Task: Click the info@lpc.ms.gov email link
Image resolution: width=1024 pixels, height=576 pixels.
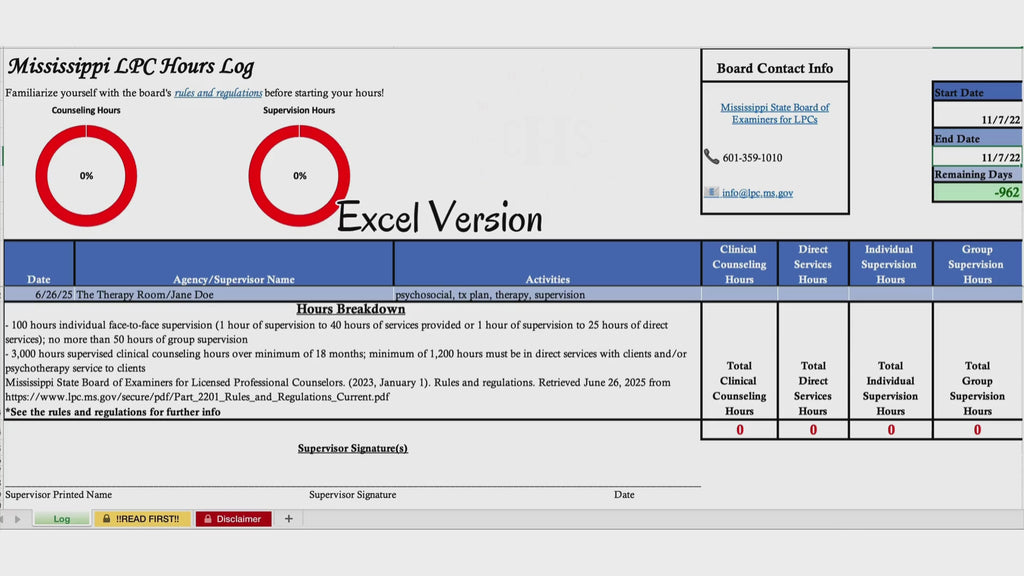Action: point(758,193)
